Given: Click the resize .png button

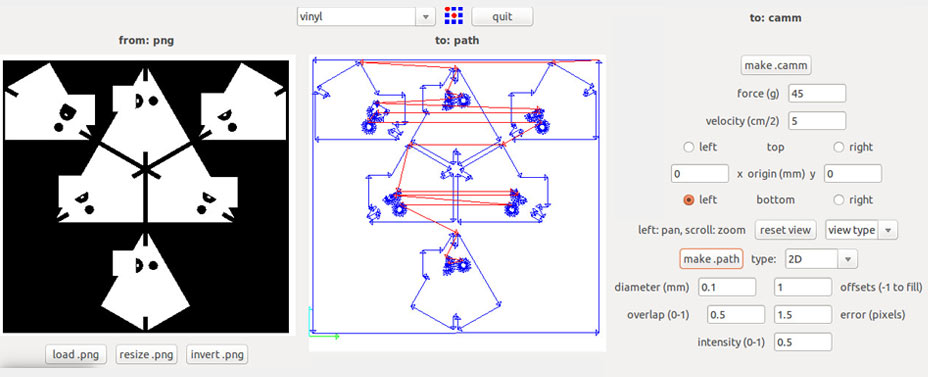Looking at the screenshot, I should pyautogui.click(x=146, y=355).
